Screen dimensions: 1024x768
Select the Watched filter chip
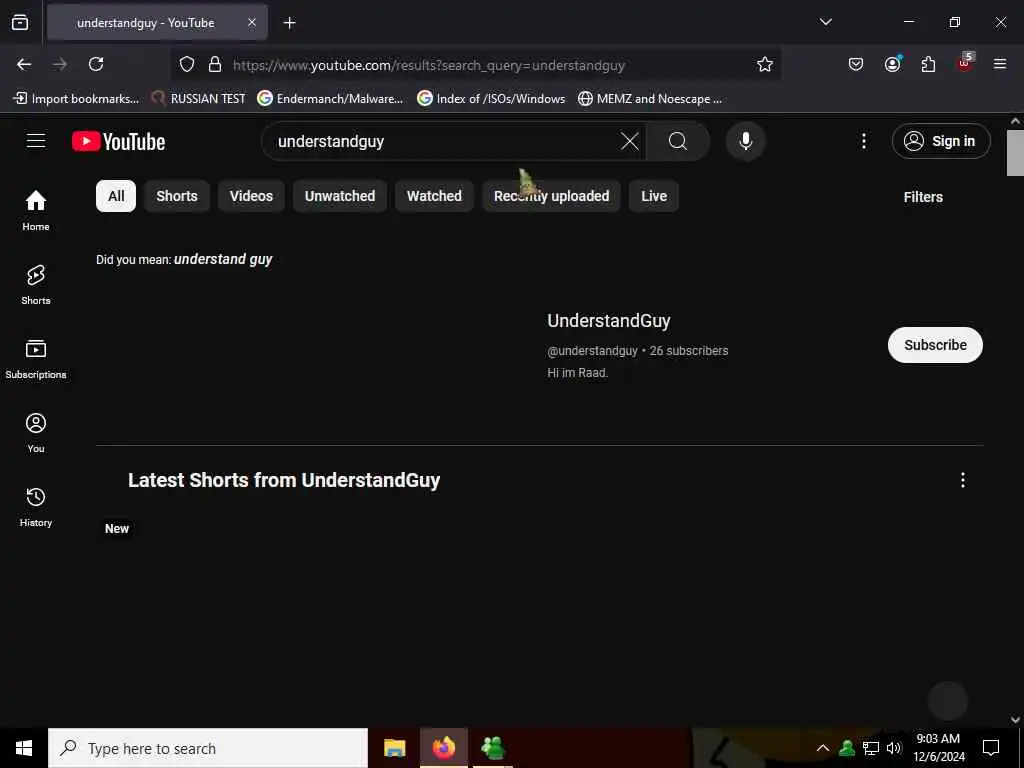(x=434, y=196)
